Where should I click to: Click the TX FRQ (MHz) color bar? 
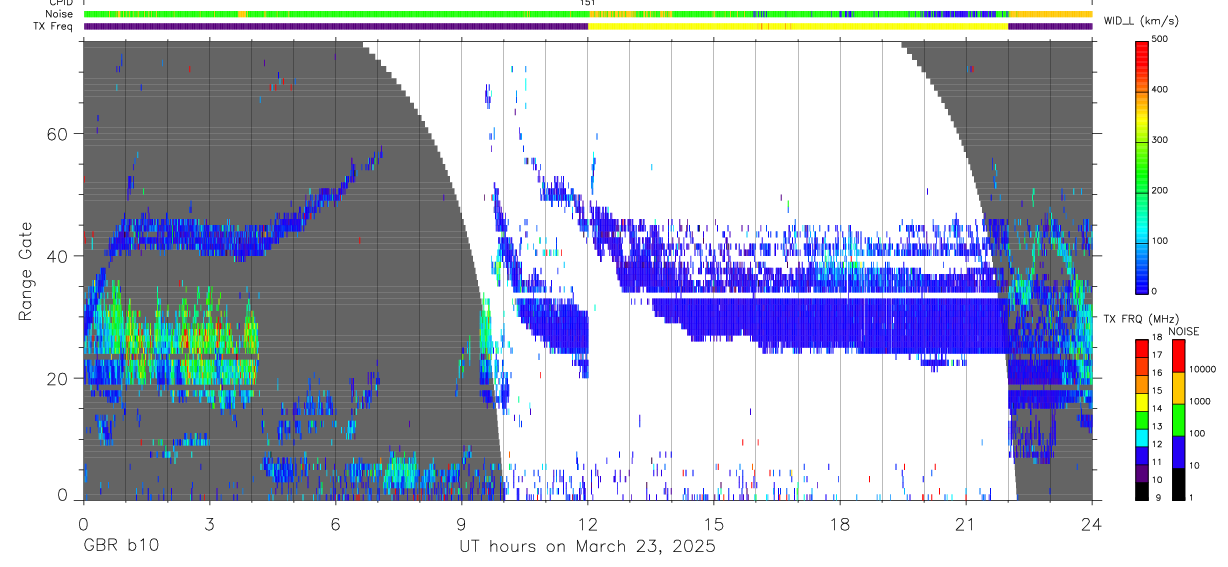click(x=1141, y=420)
